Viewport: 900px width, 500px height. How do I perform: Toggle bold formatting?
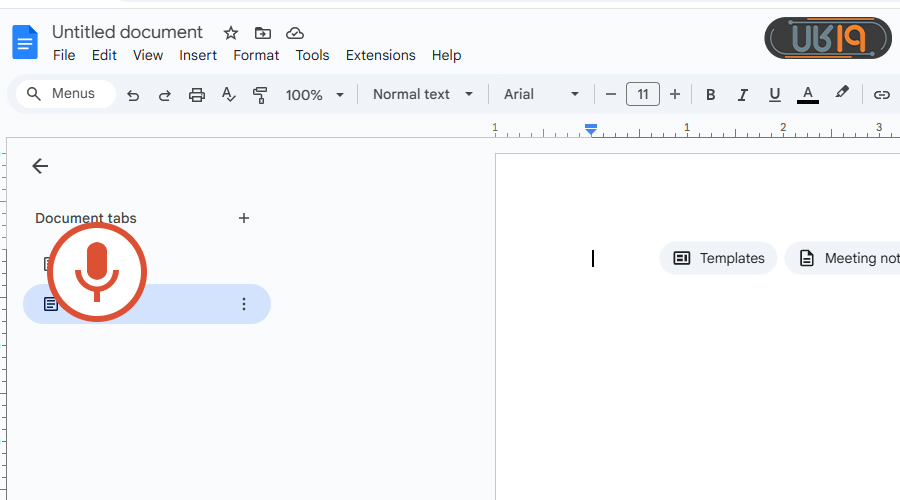tap(711, 95)
